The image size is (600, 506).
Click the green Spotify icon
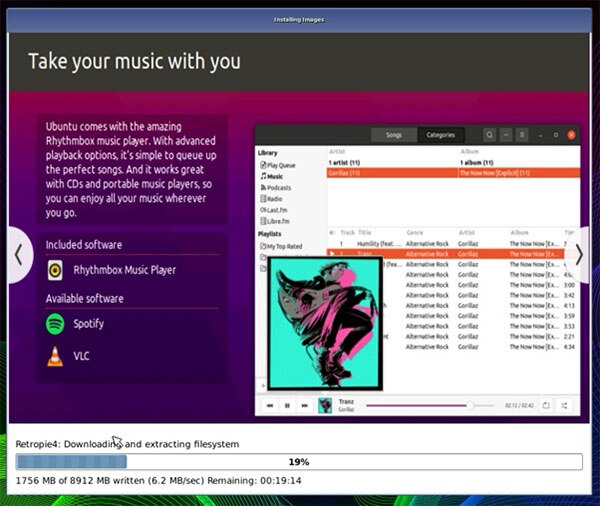click(55, 324)
